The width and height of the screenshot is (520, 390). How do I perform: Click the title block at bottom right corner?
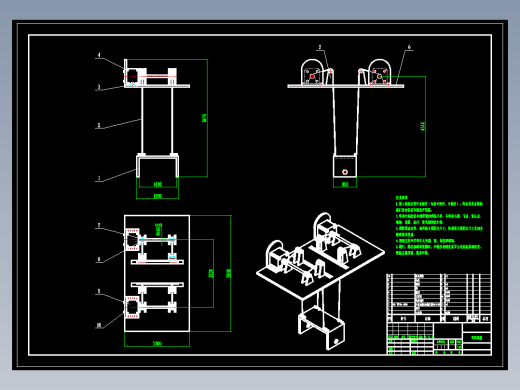pos(439,339)
